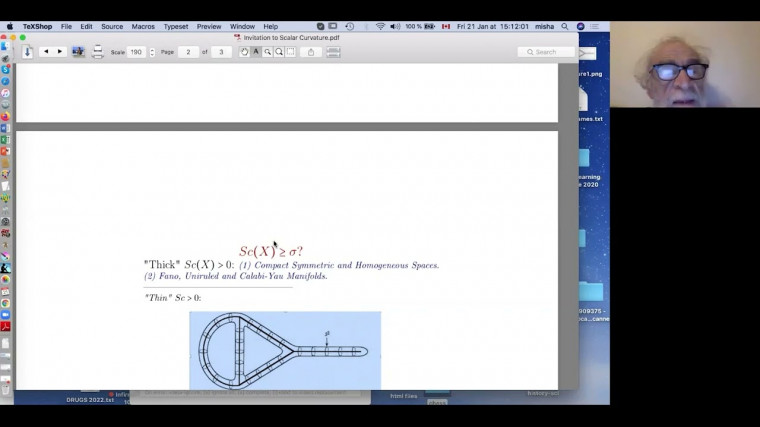Click the split window toolbar icon
Viewport: 760px width, 427px height.
click(333, 52)
